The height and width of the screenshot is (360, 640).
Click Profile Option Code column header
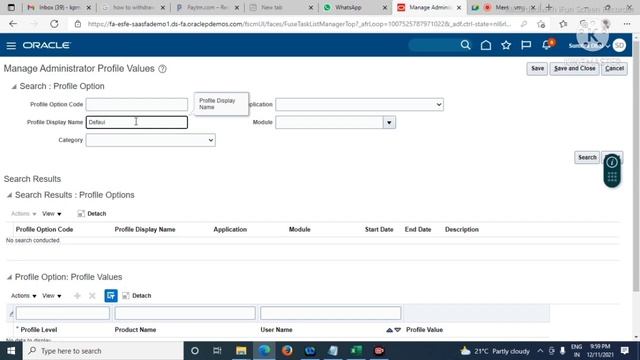point(44,229)
